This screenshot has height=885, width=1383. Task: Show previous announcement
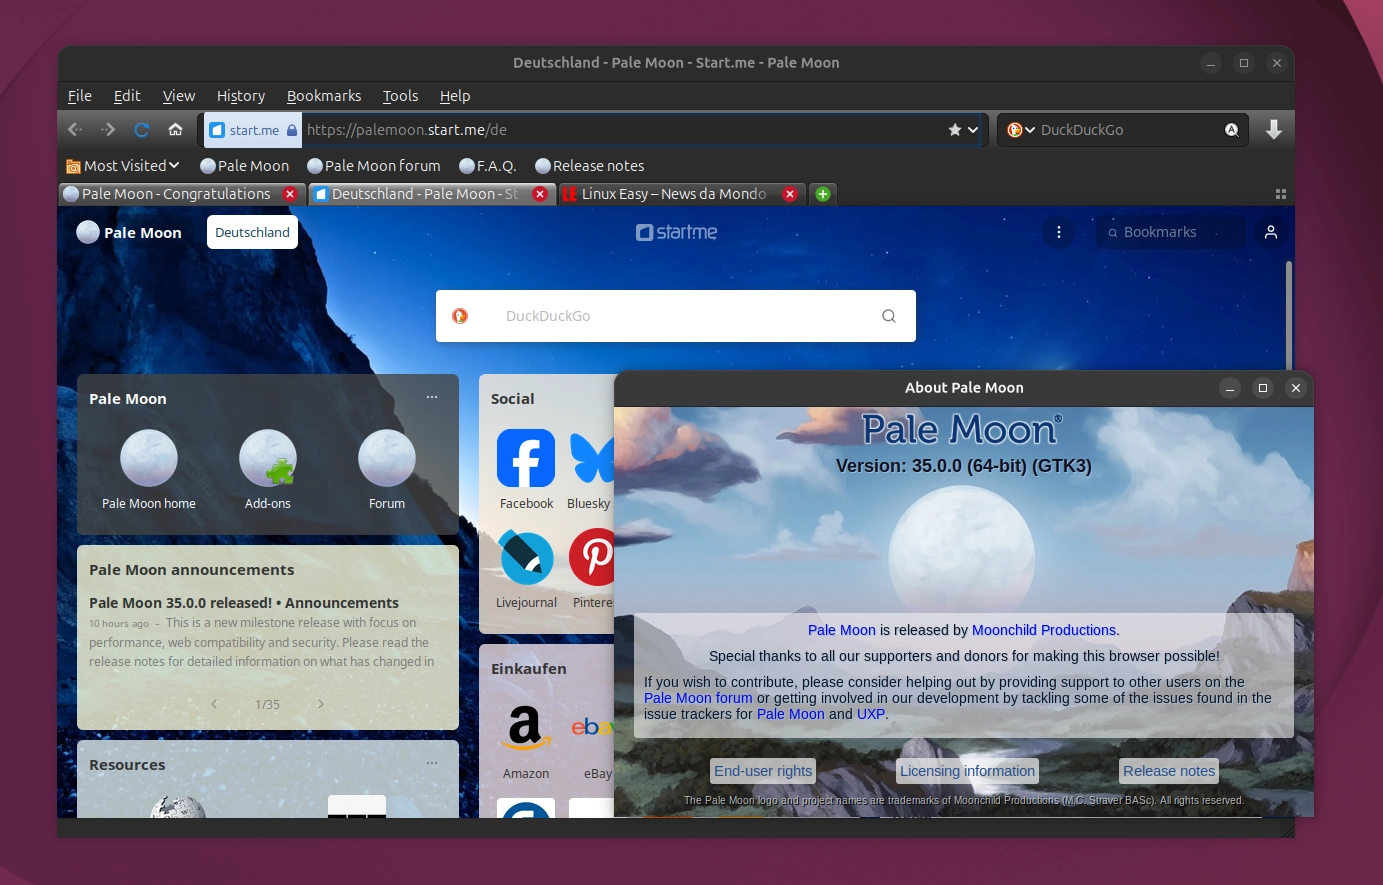[214, 704]
